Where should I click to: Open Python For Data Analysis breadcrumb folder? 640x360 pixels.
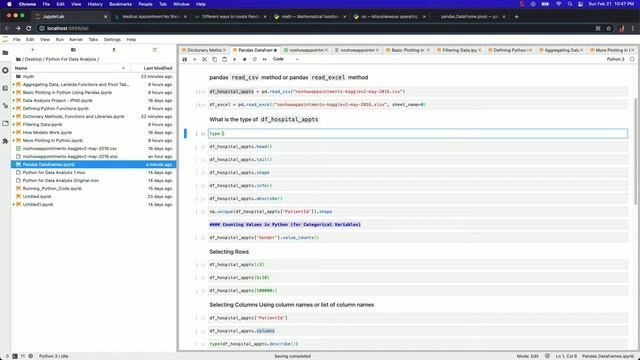pos(71,59)
